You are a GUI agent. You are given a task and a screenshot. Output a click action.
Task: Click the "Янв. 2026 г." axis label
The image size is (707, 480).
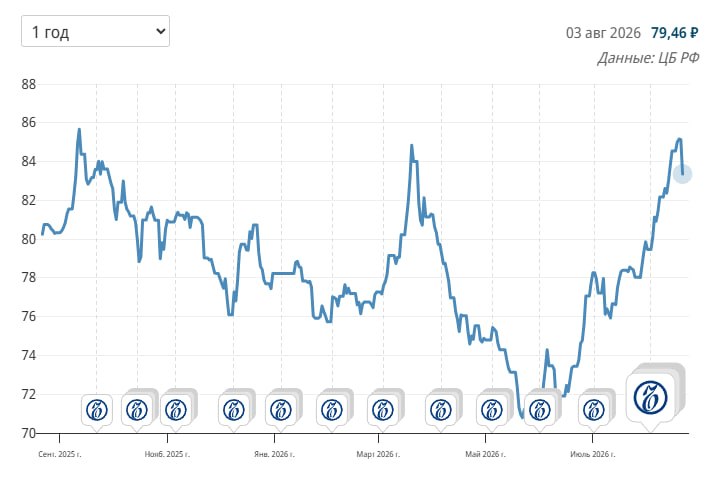(x=275, y=454)
